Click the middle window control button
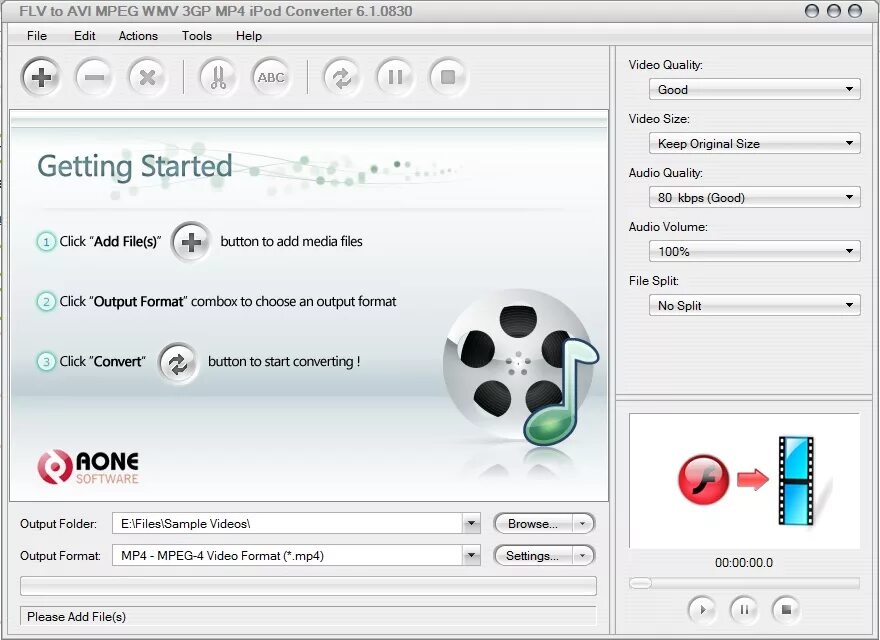 [x=833, y=11]
